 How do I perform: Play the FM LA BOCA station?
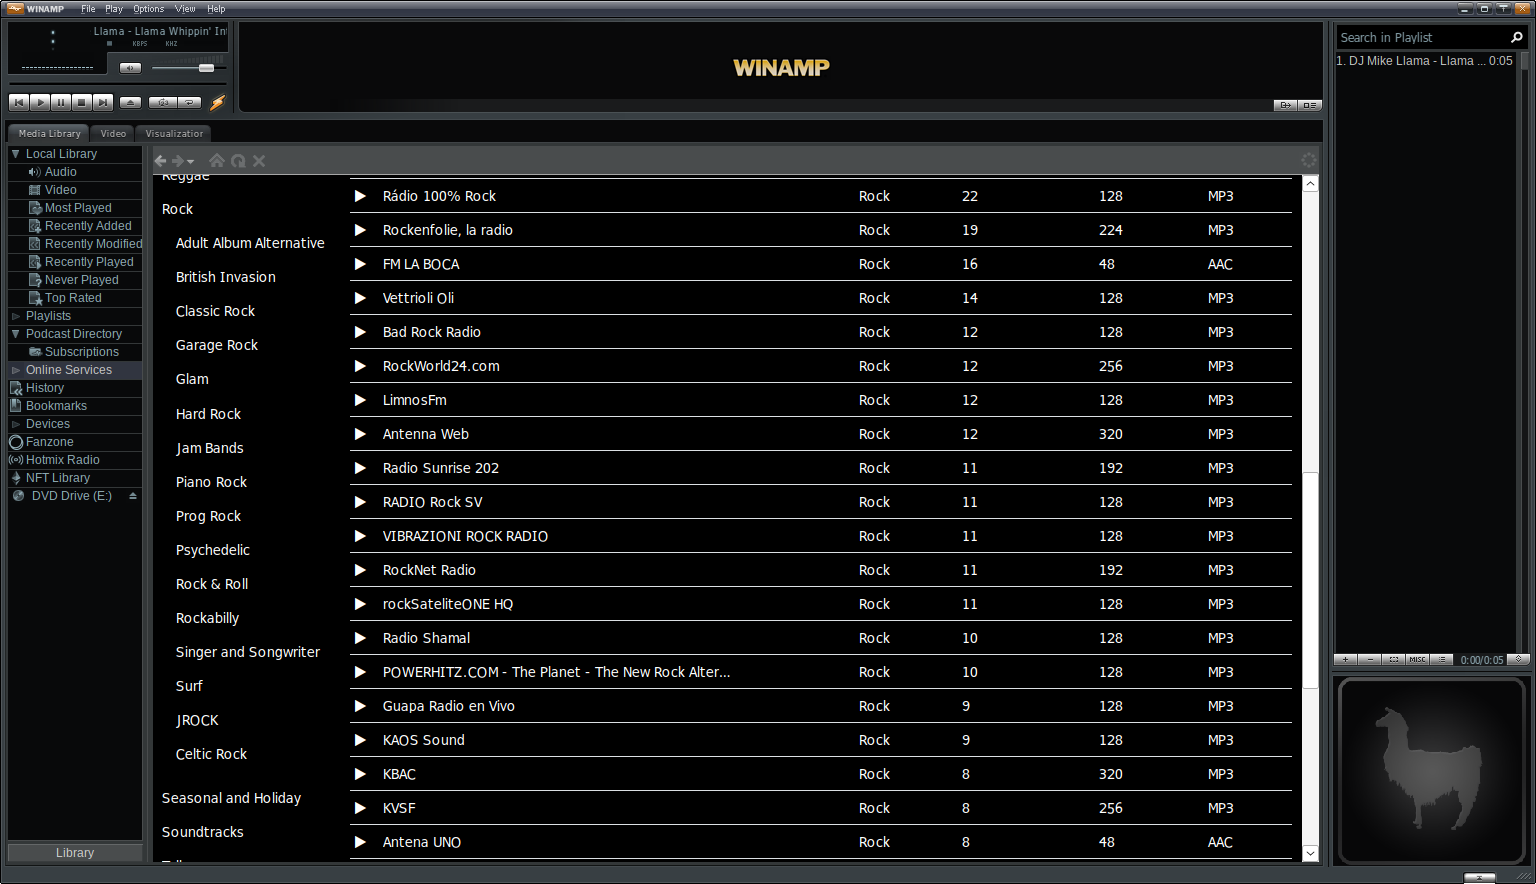pyautogui.click(x=360, y=264)
